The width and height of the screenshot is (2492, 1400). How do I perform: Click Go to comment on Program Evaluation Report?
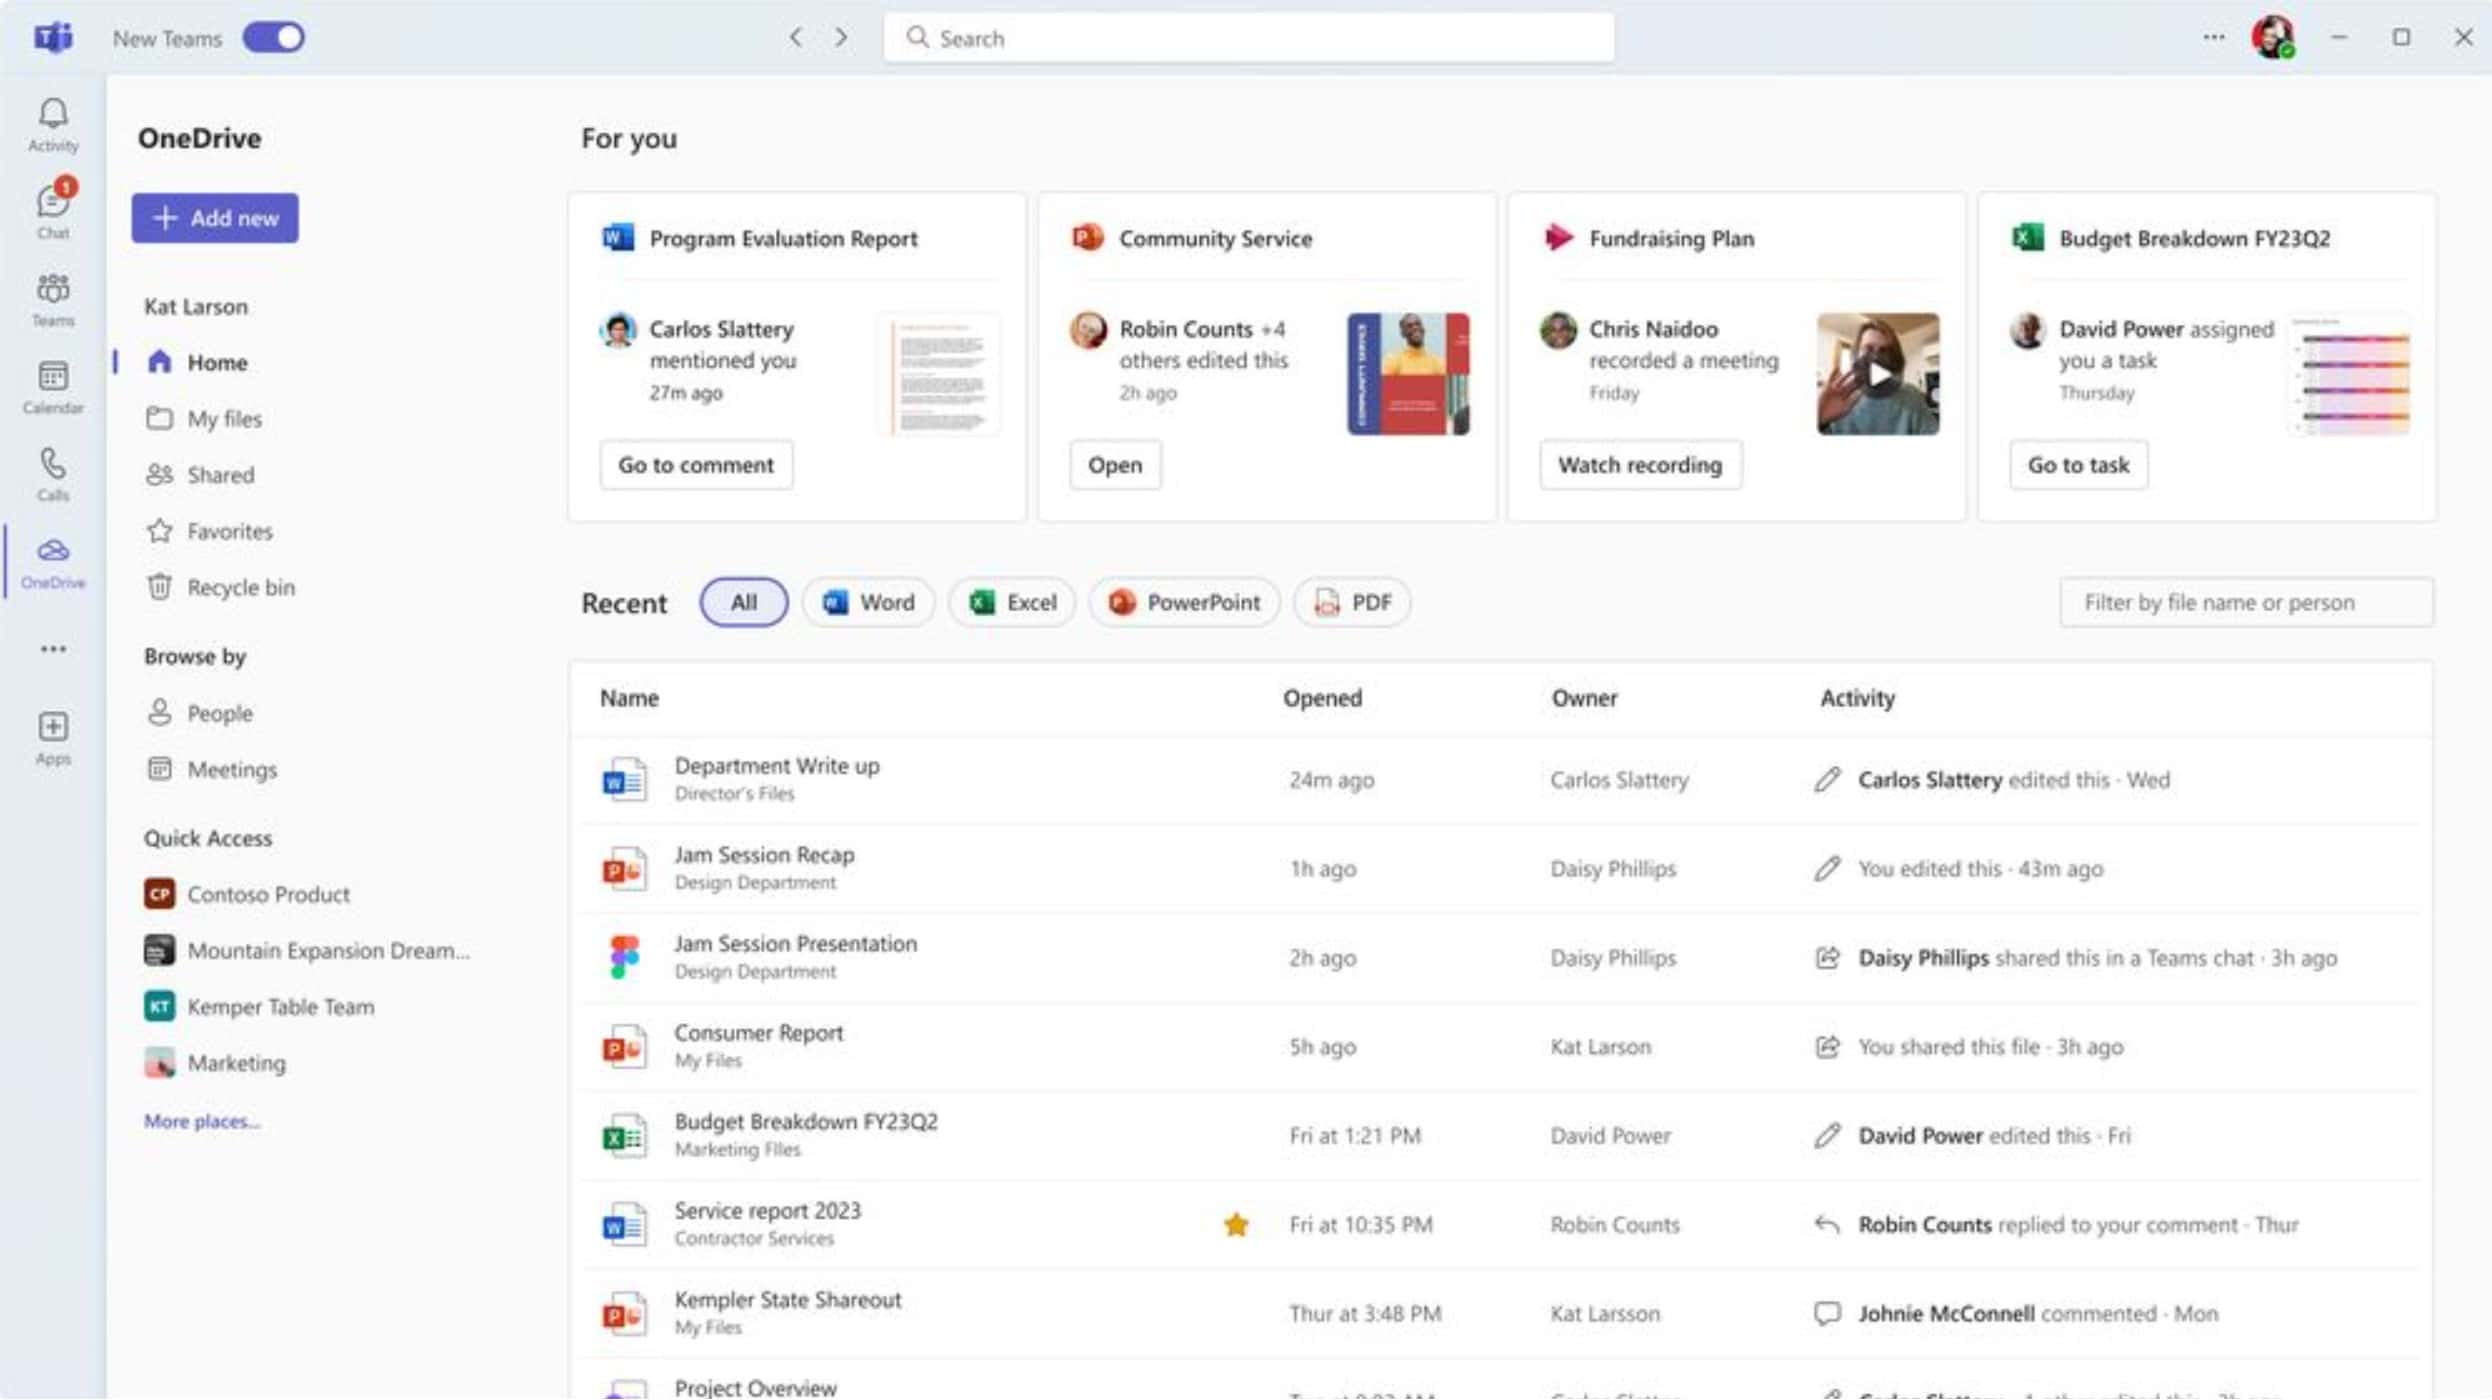(x=695, y=464)
